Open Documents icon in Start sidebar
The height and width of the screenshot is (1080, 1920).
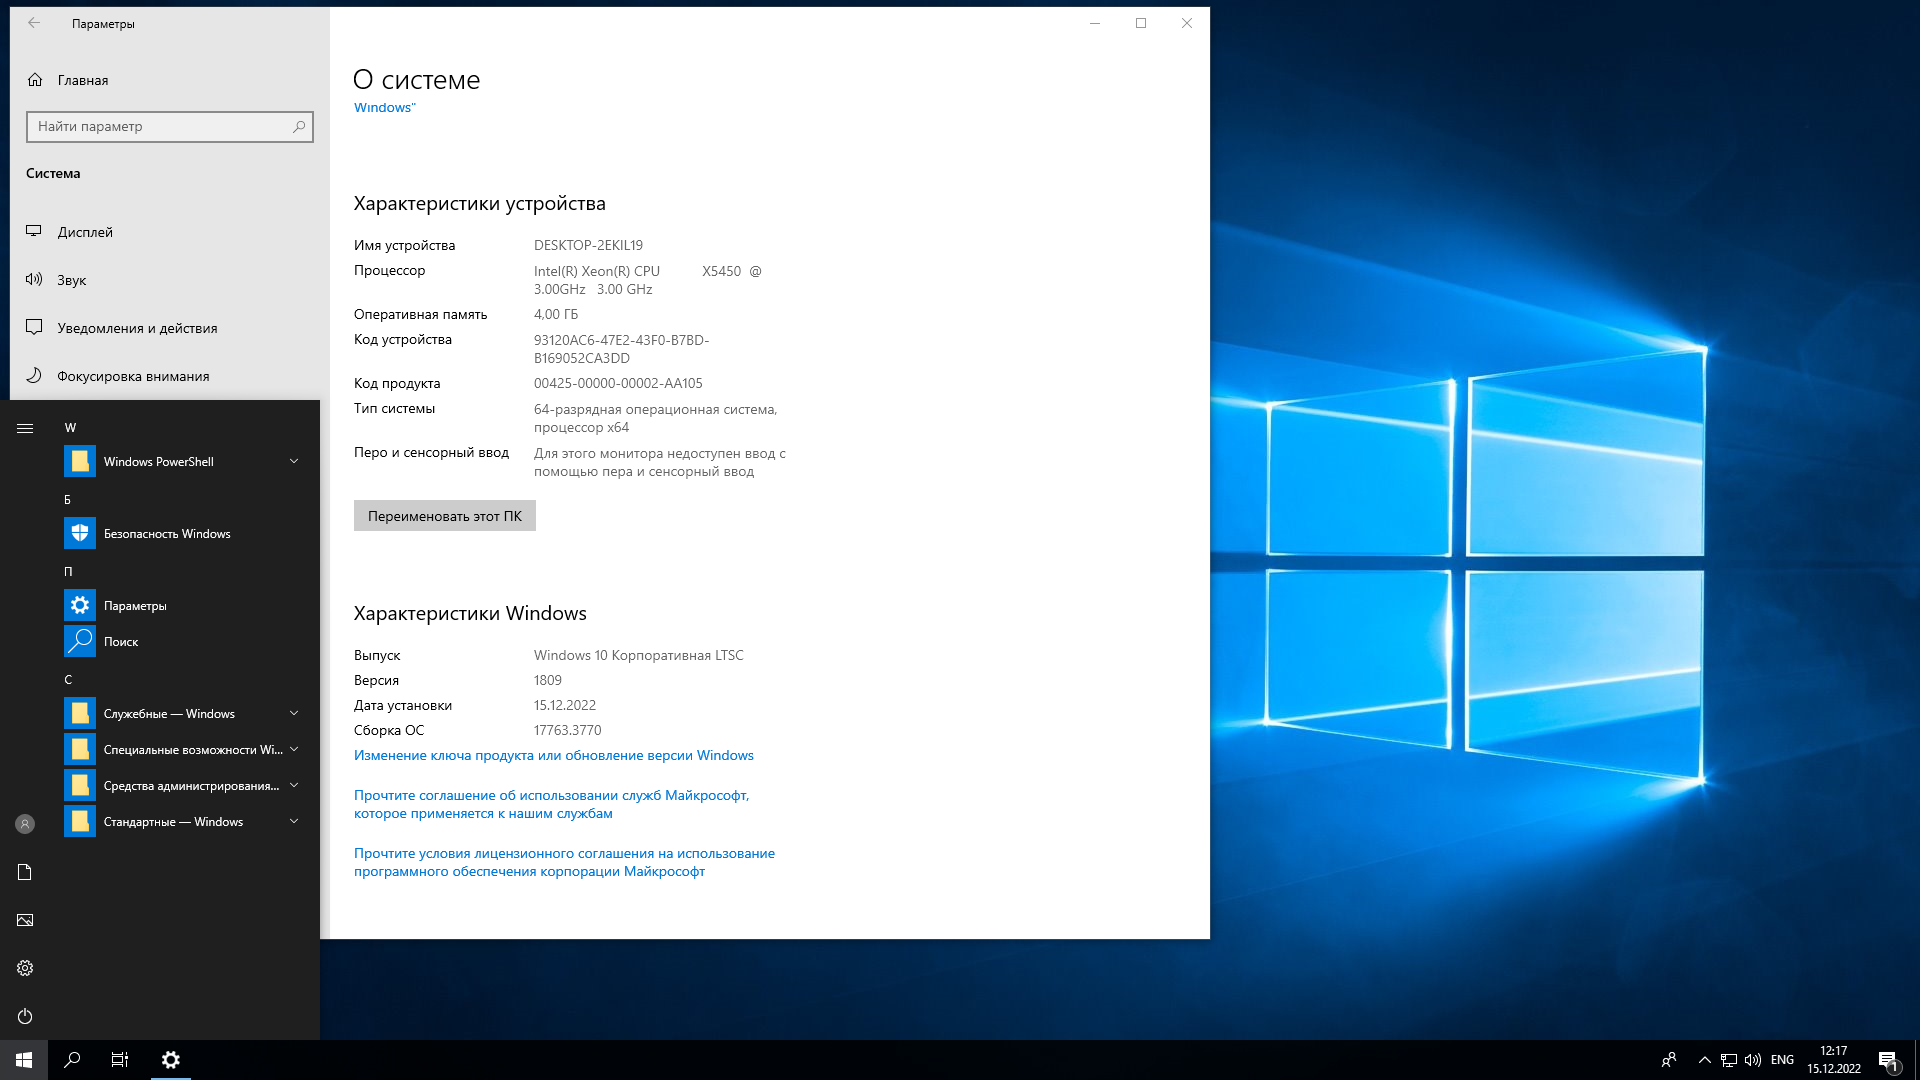(x=25, y=872)
